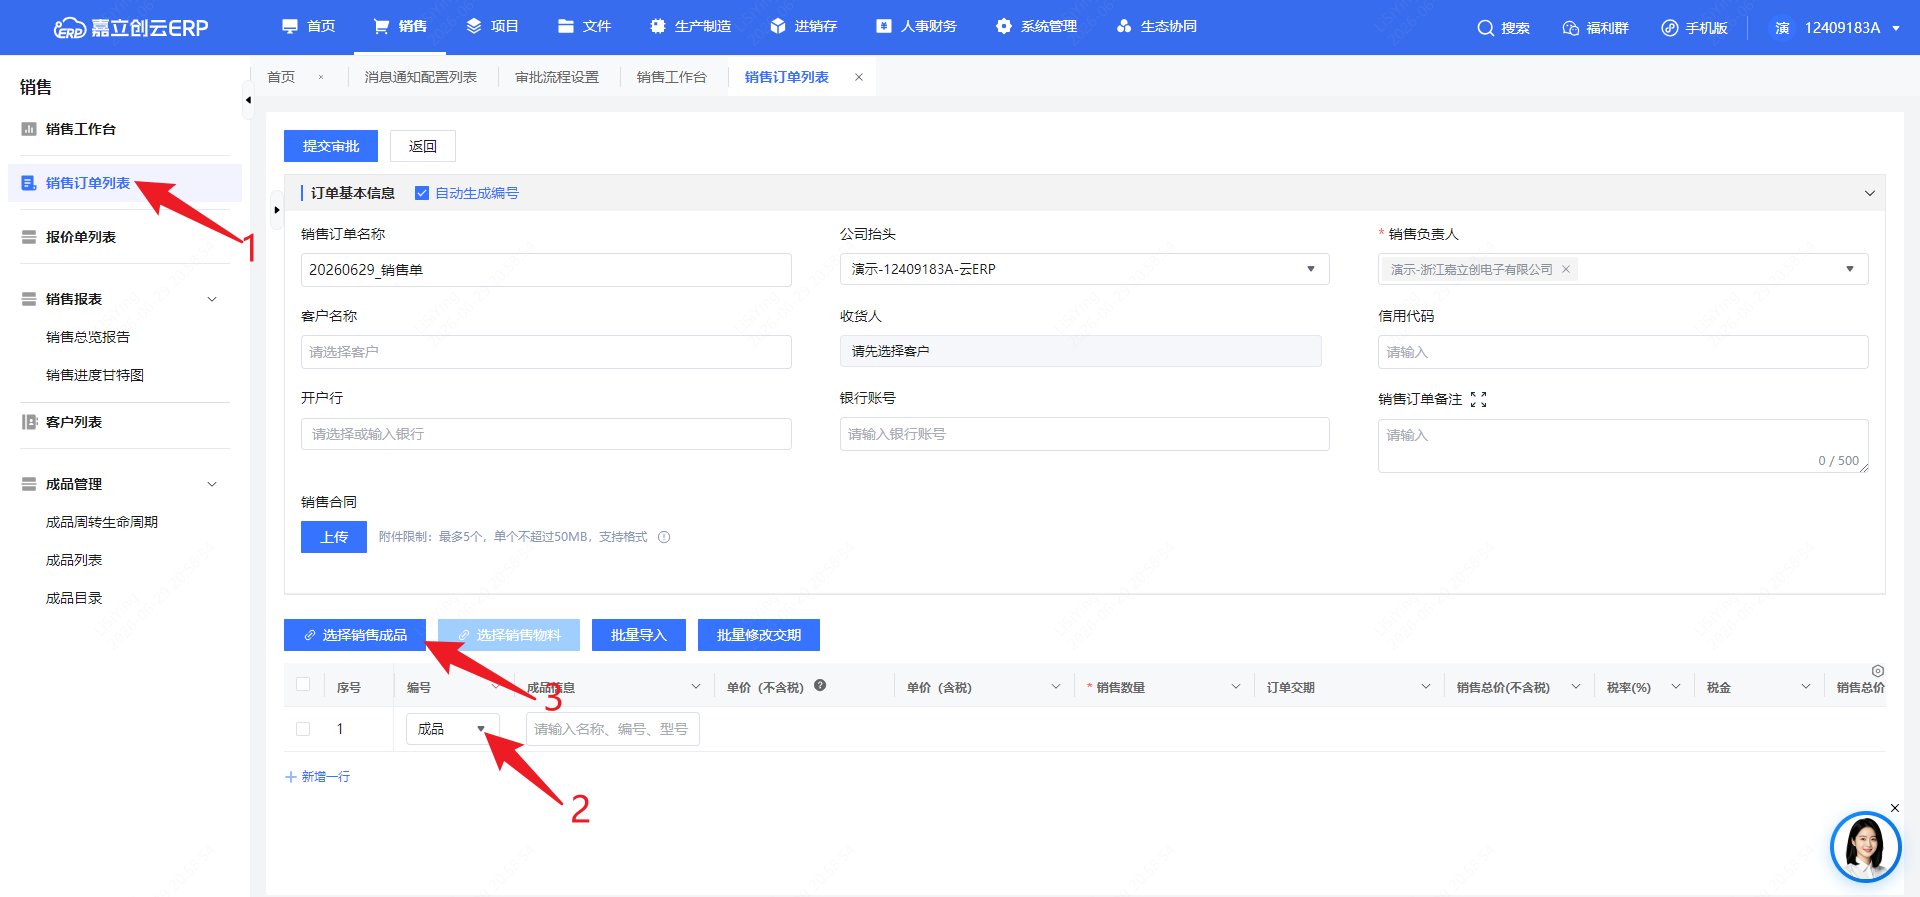
Task: Close the 首页 tab
Action: [321, 77]
